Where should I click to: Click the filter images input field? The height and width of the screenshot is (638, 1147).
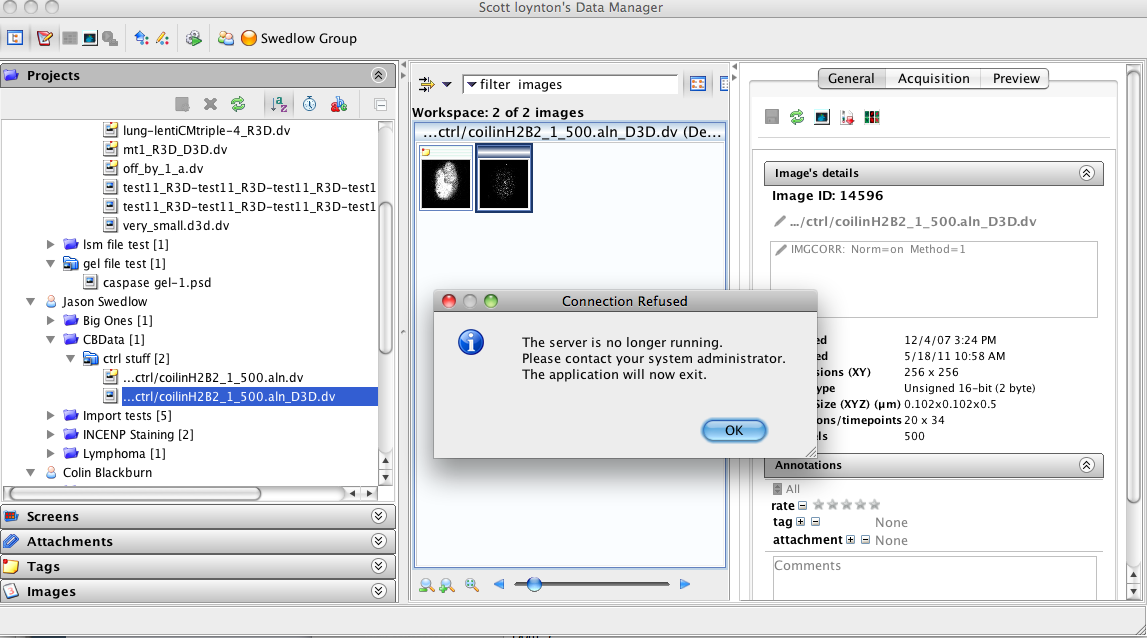578,85
